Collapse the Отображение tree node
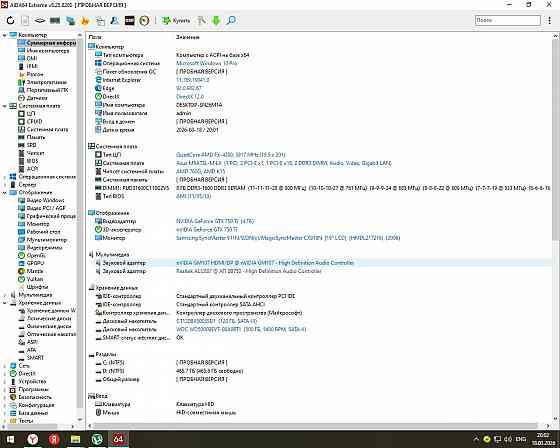 [x=5, y=193]
